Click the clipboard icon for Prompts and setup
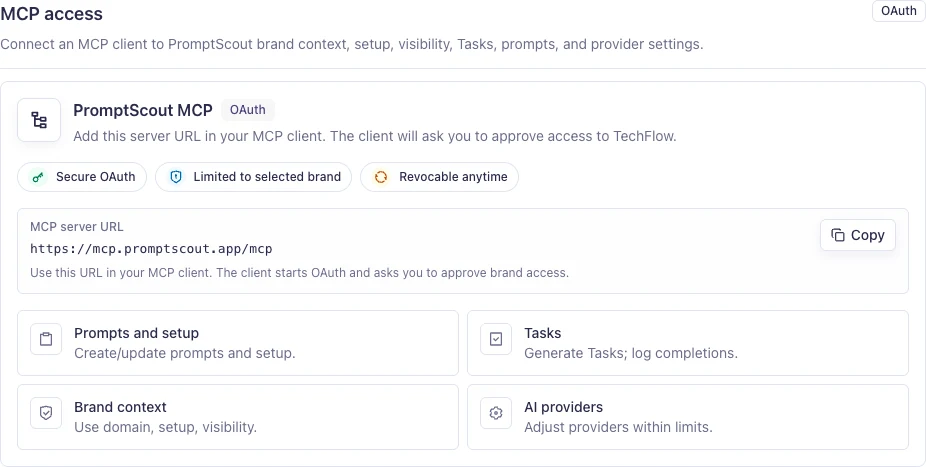Screen dimensions: 926x467 [x=46, y=339]
